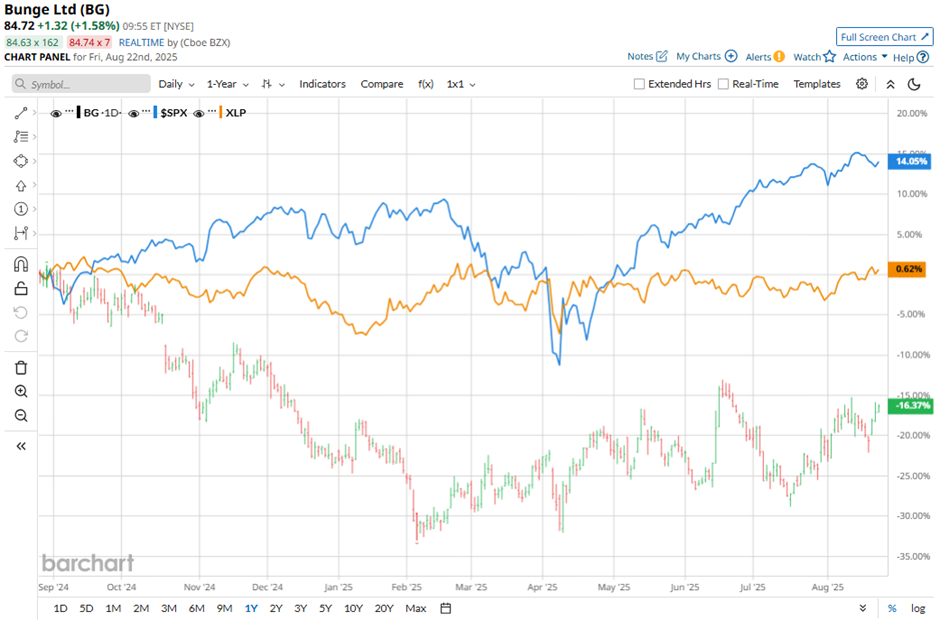Select the 5Y time range
940x621 pixels.
click(326, 608)
